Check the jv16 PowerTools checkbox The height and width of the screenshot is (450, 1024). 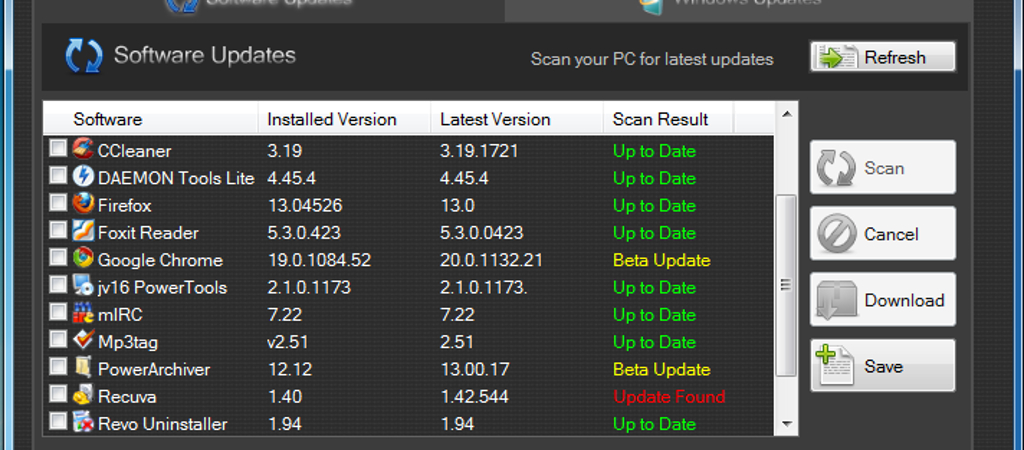[58, 285]
